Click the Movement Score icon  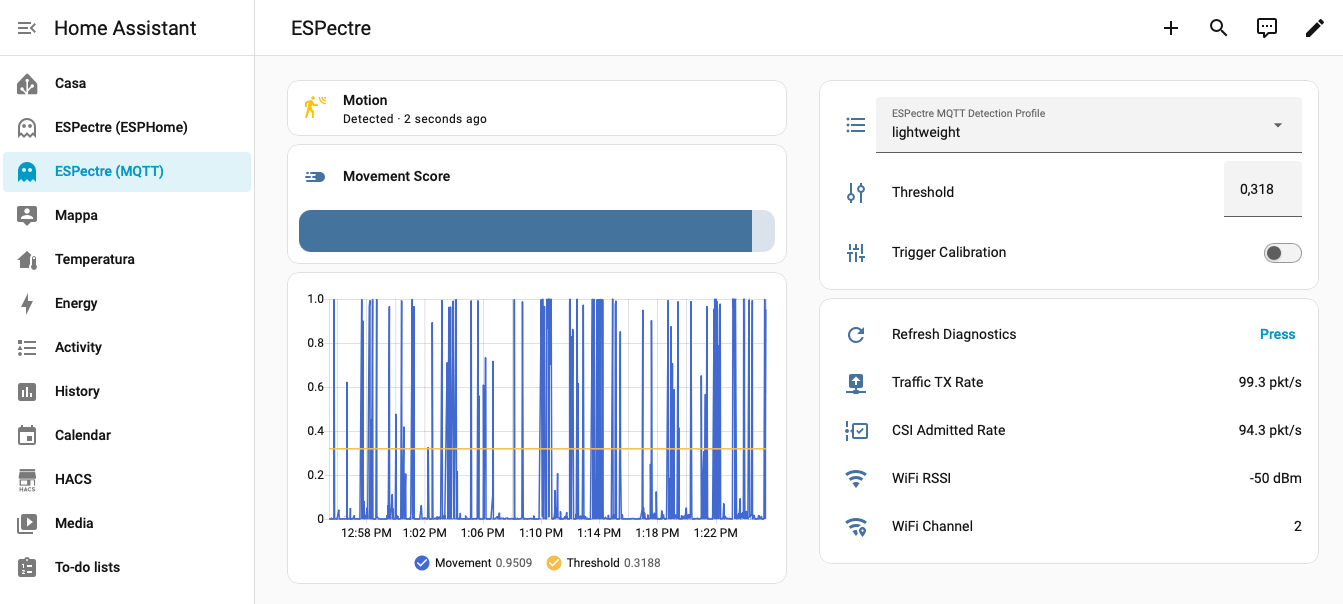[x=314, y=177]
